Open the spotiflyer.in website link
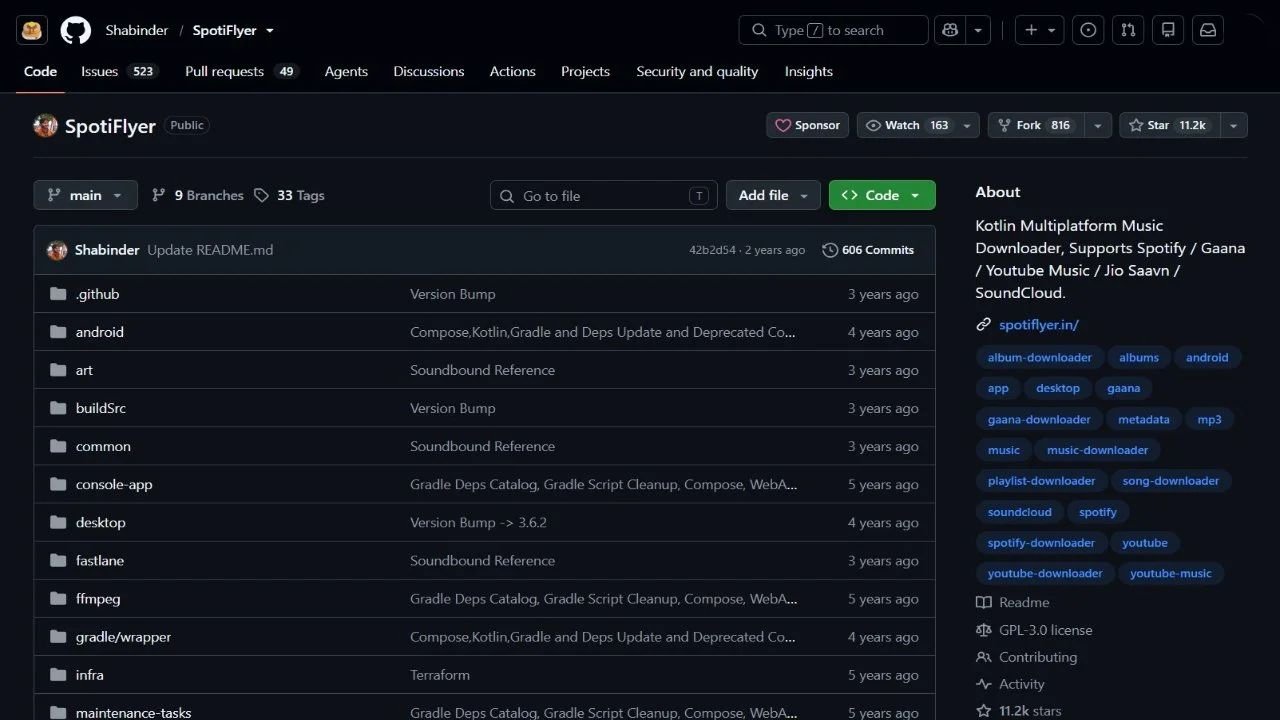1280x720 pixels. (x=1039, y=325)
